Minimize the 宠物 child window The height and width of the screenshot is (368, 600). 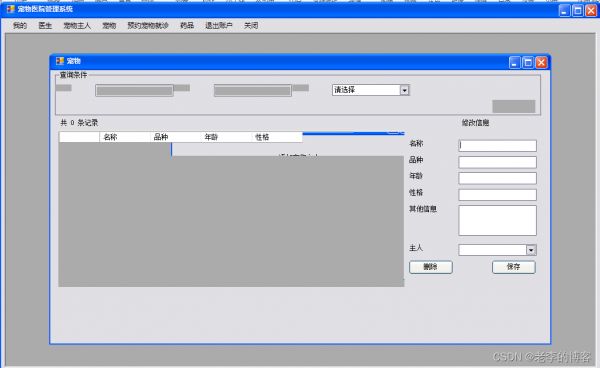[x=515, y=62]
